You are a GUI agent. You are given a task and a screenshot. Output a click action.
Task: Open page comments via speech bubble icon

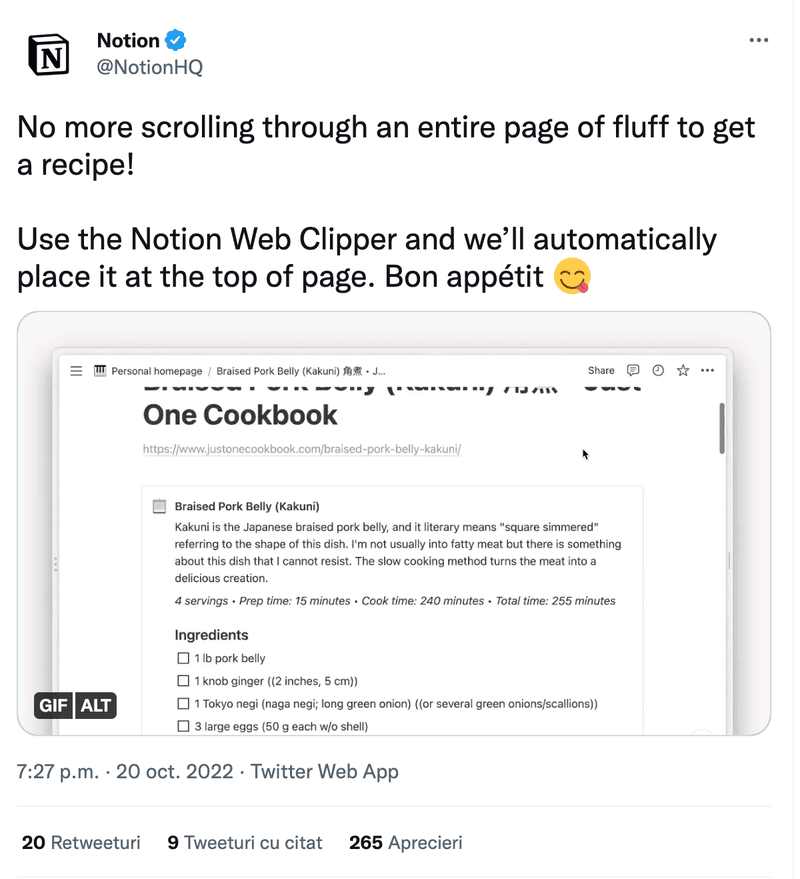(633, 370)
